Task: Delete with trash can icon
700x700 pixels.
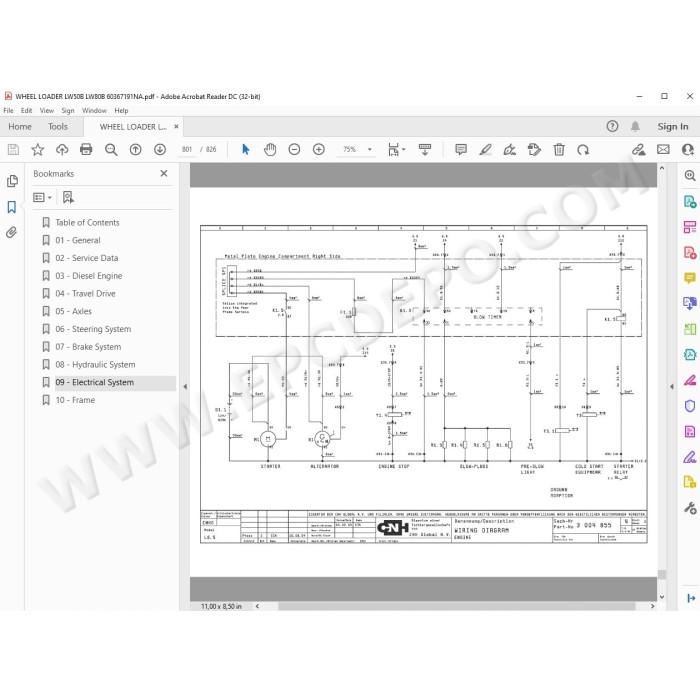Action: [559, 150]
